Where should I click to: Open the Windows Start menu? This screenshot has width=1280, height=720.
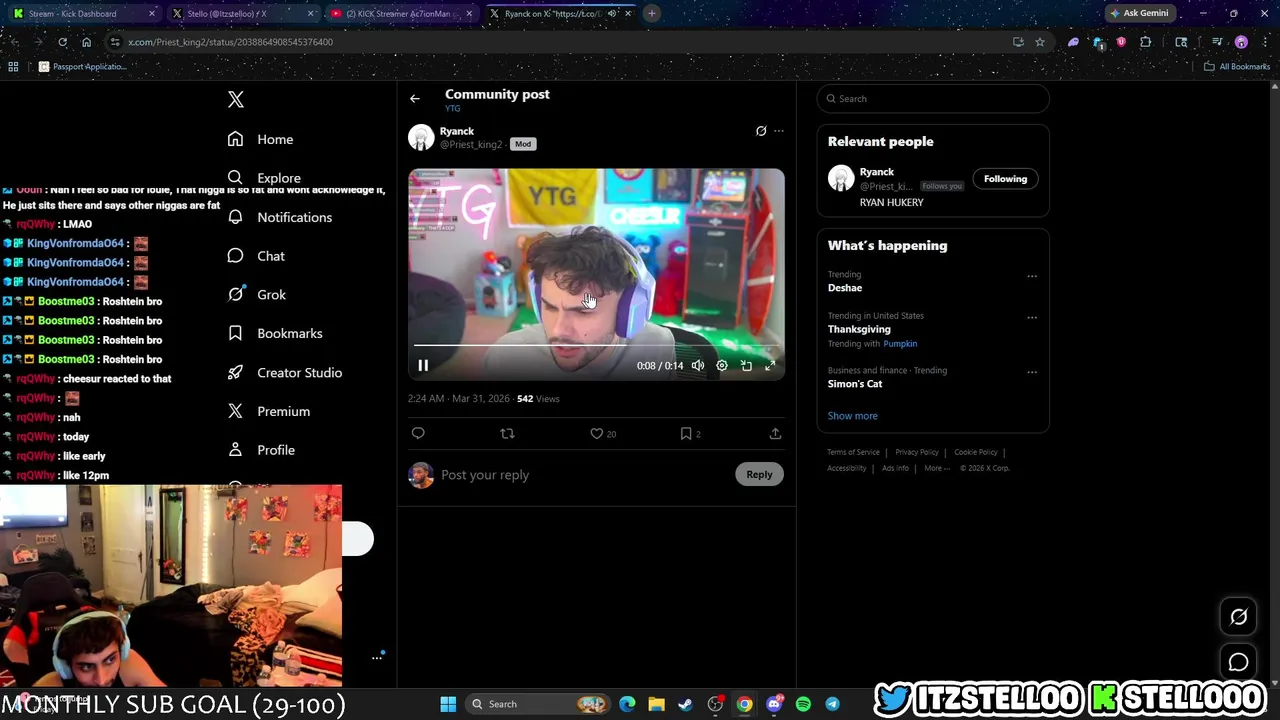click(448, 704)
